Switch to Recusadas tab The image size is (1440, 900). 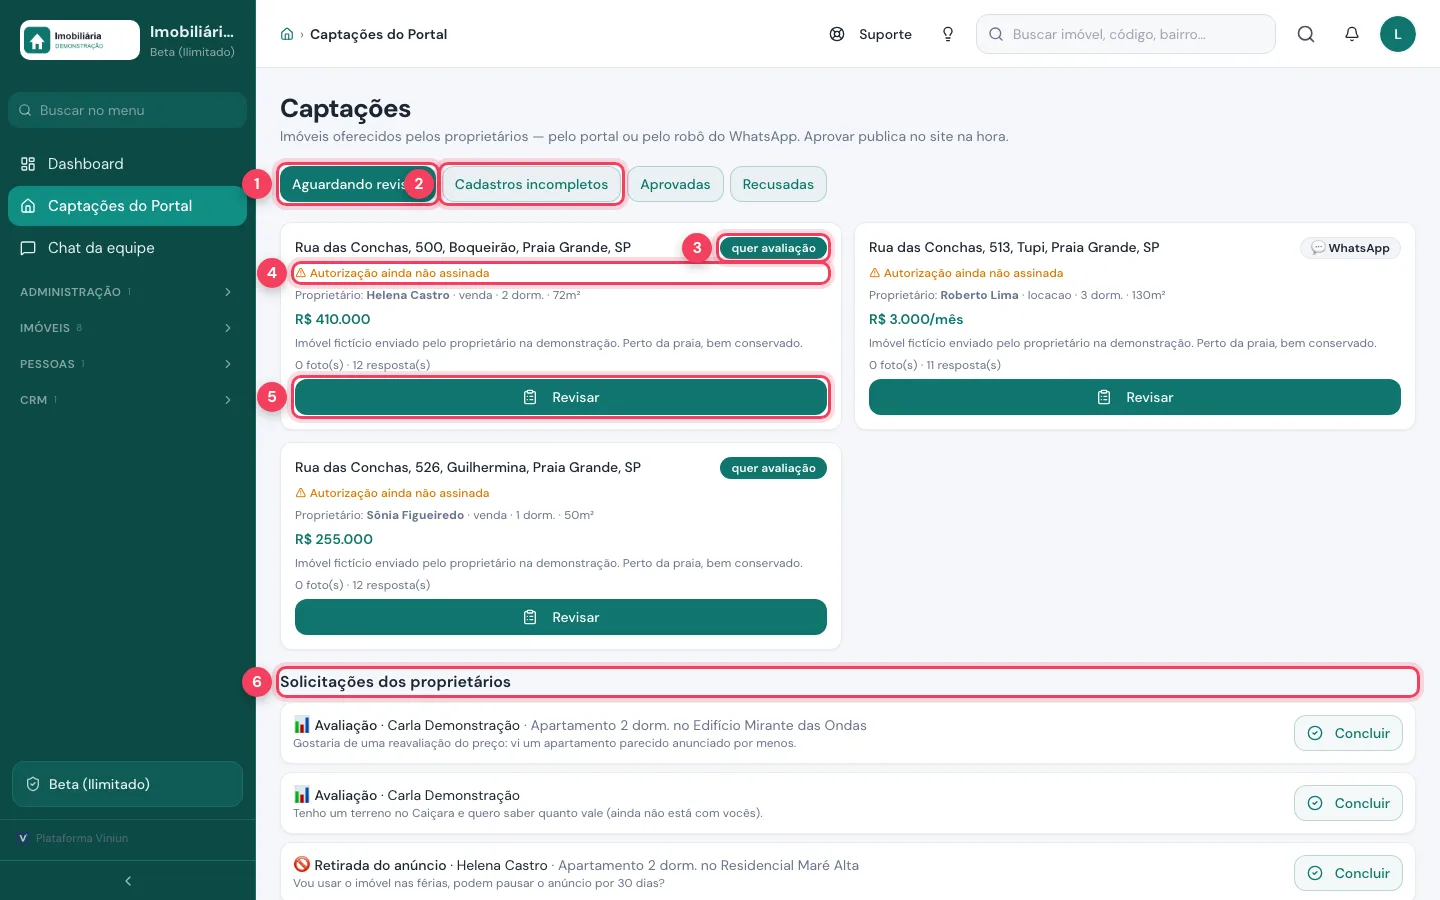point(778,184)
